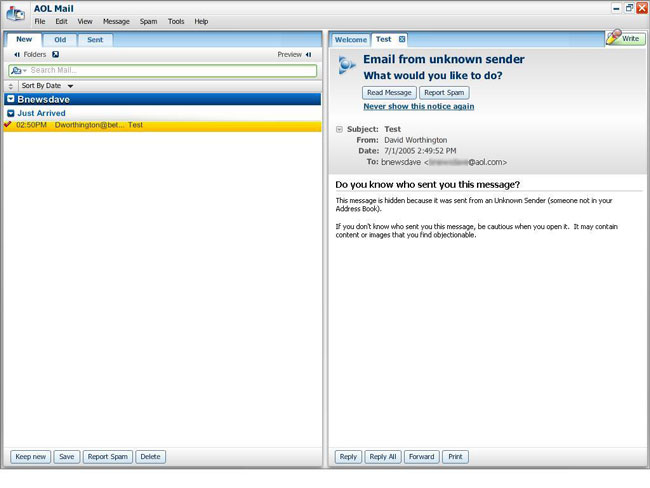Viewport: 650px width, 488px height.
Task: Click the Forward button
Action: tap(422, 457)
